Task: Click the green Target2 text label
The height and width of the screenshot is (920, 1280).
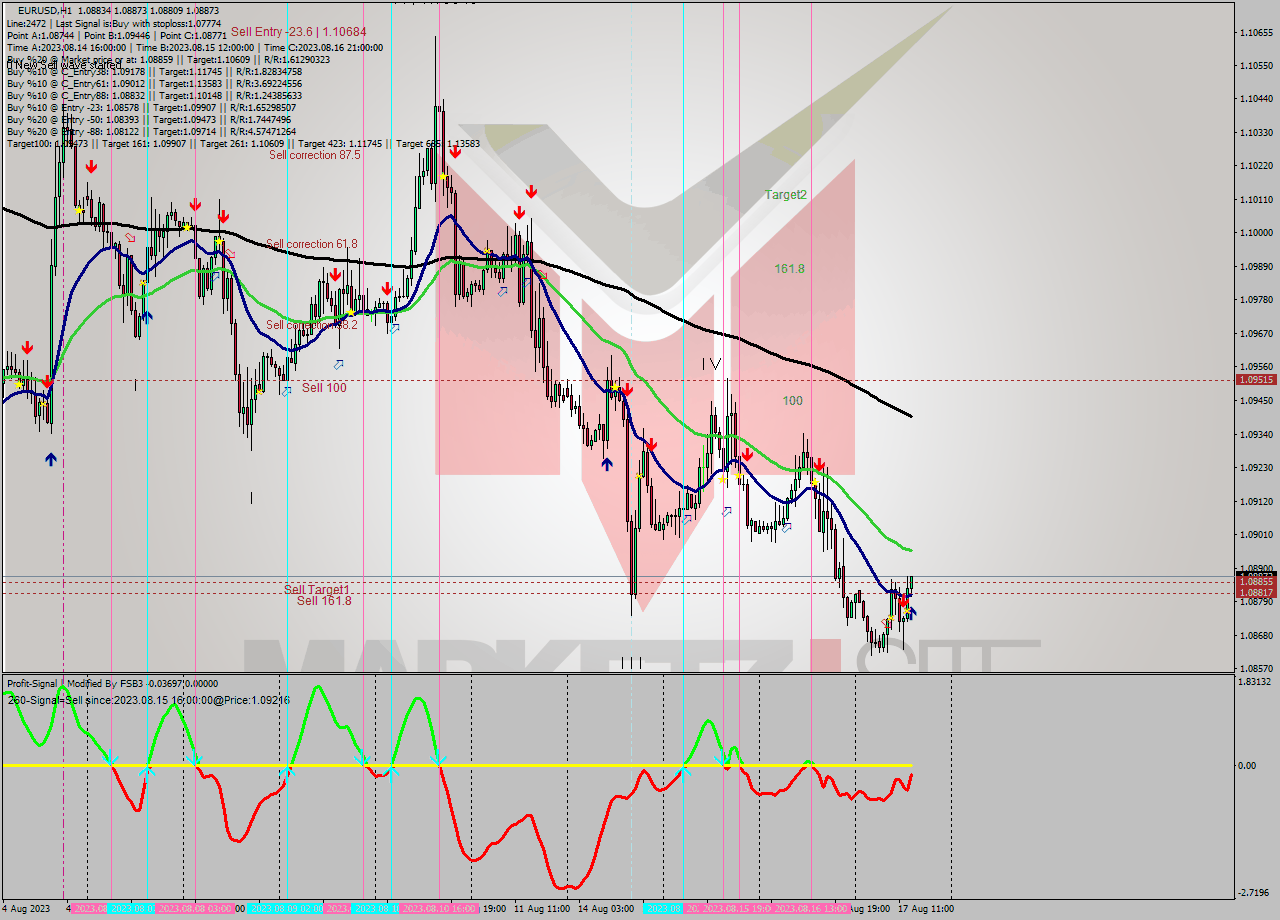Action: [x=785, y=195]
